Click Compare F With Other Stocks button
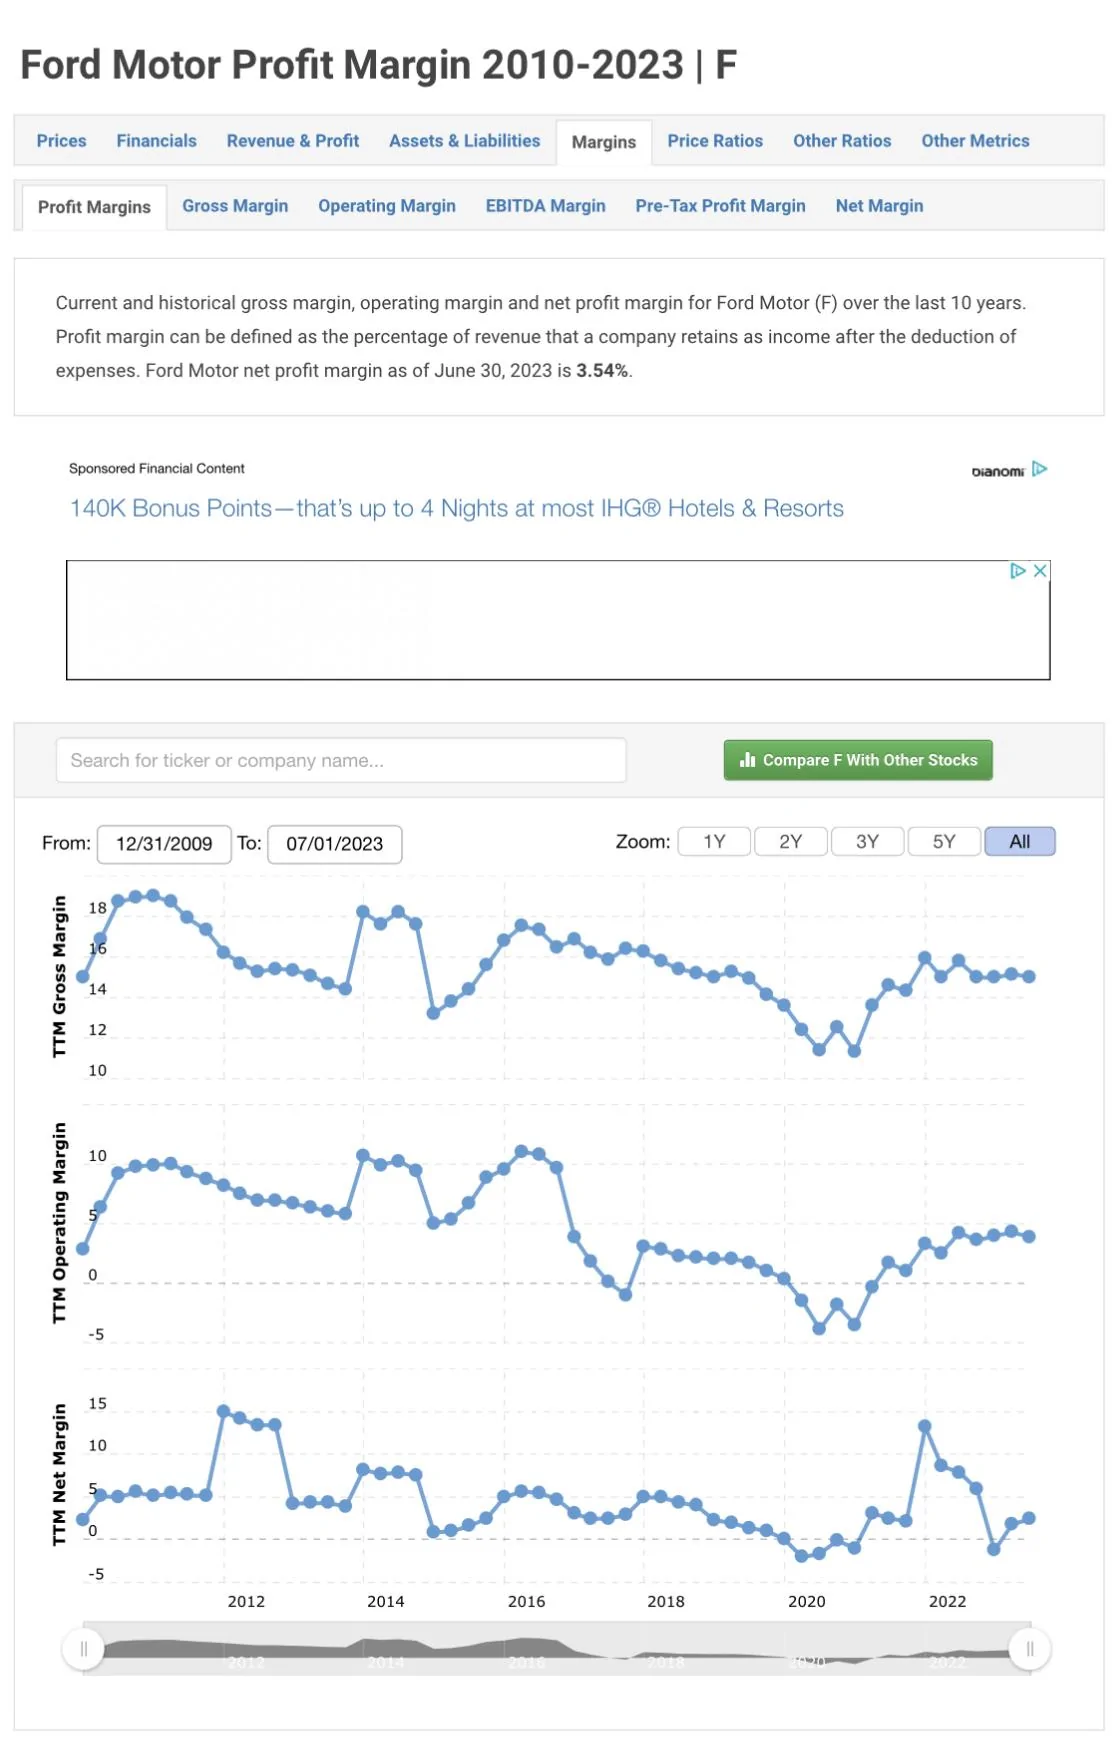This screenshot has height=1750, width=1120. 858,760
